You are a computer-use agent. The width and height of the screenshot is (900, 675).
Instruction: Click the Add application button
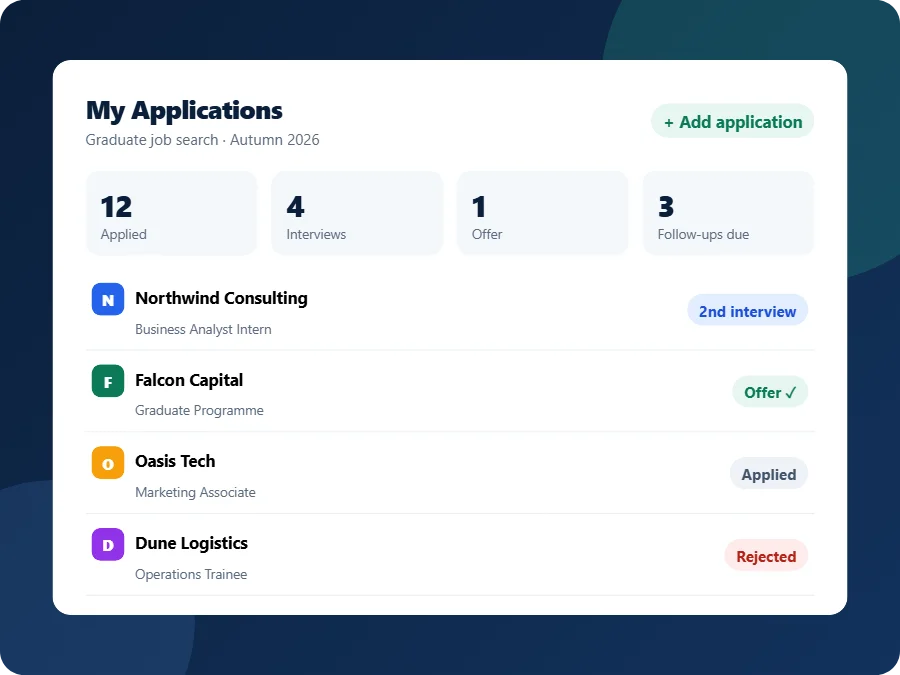coord(732,121)
